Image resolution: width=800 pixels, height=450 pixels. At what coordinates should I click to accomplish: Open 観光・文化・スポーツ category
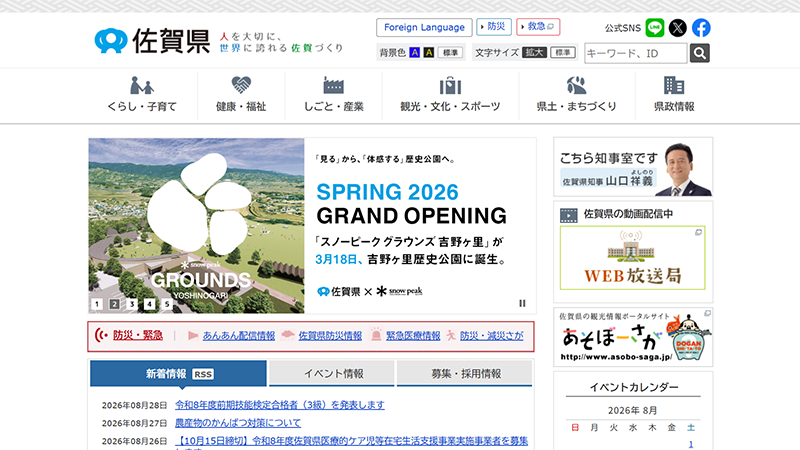click(x=450, y=95)
